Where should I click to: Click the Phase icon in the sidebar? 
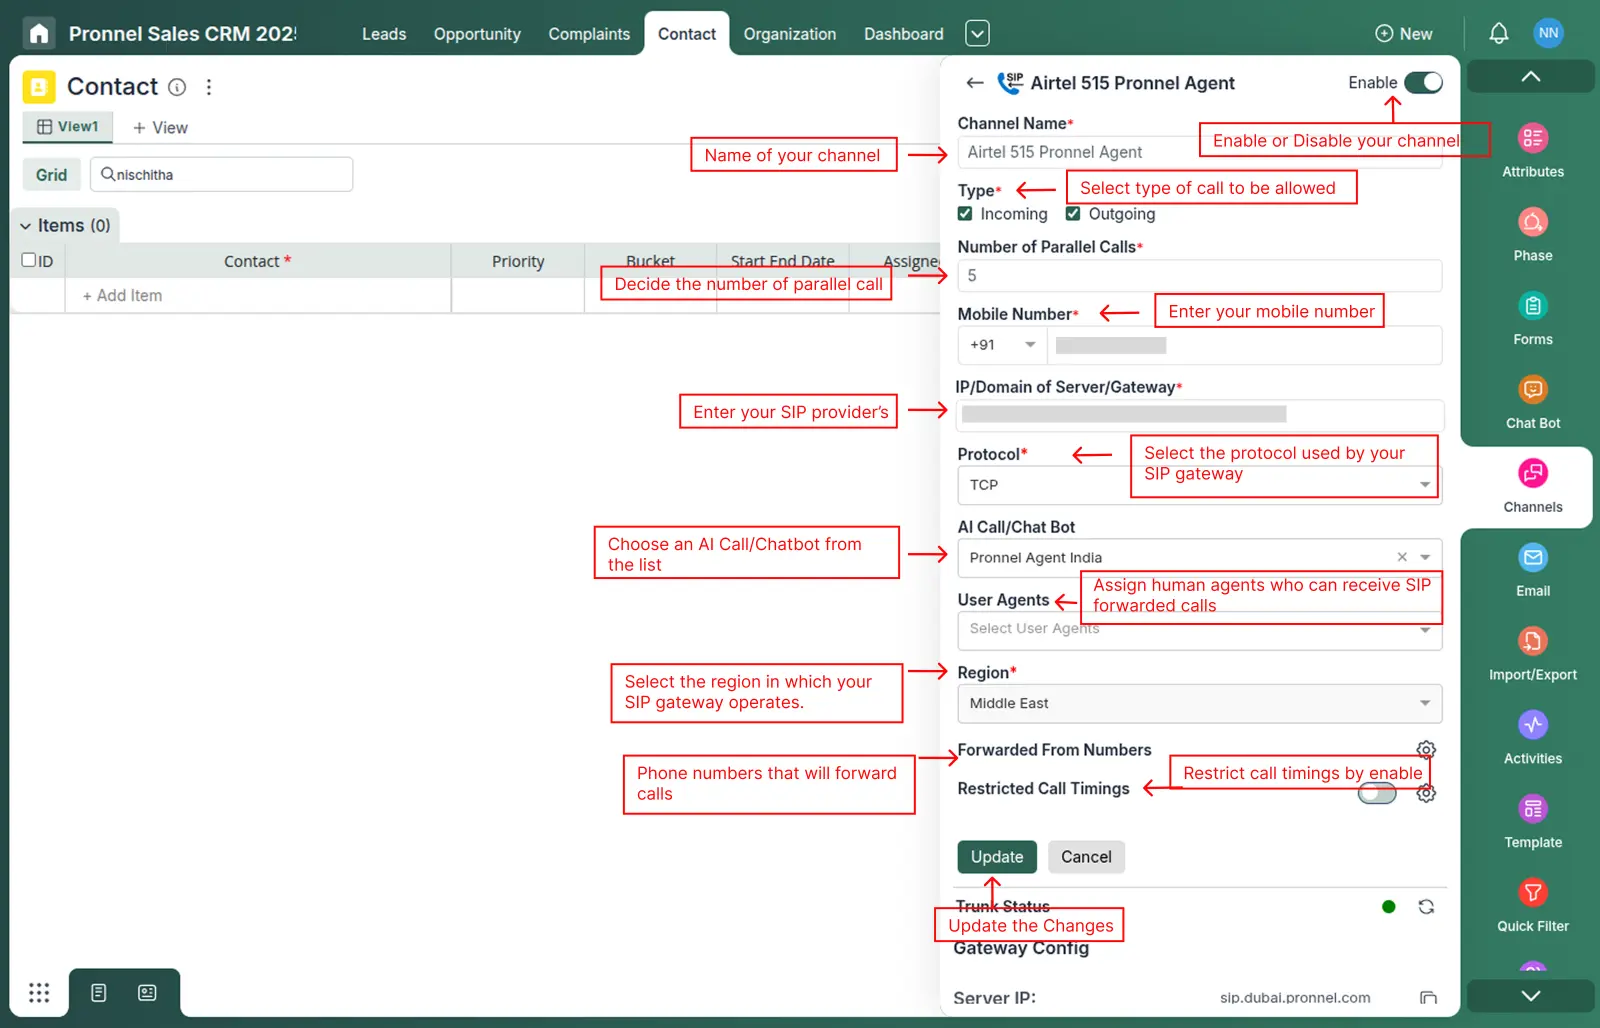click(1531, 231)
